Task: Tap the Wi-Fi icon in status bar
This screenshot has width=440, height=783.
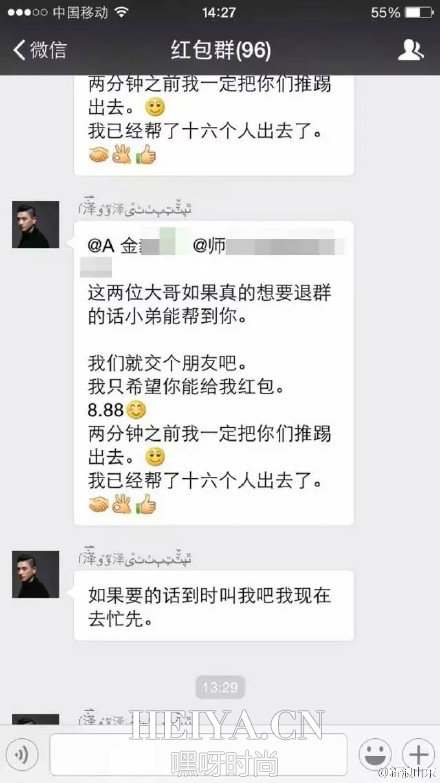Action: click(x=121, y=12)
